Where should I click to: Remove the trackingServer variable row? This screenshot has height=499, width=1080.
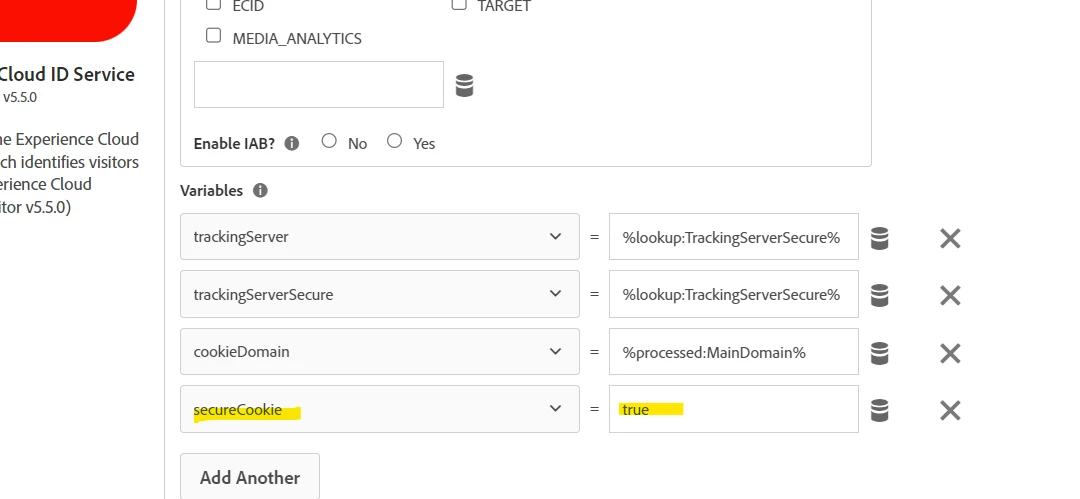coord(950,238)
